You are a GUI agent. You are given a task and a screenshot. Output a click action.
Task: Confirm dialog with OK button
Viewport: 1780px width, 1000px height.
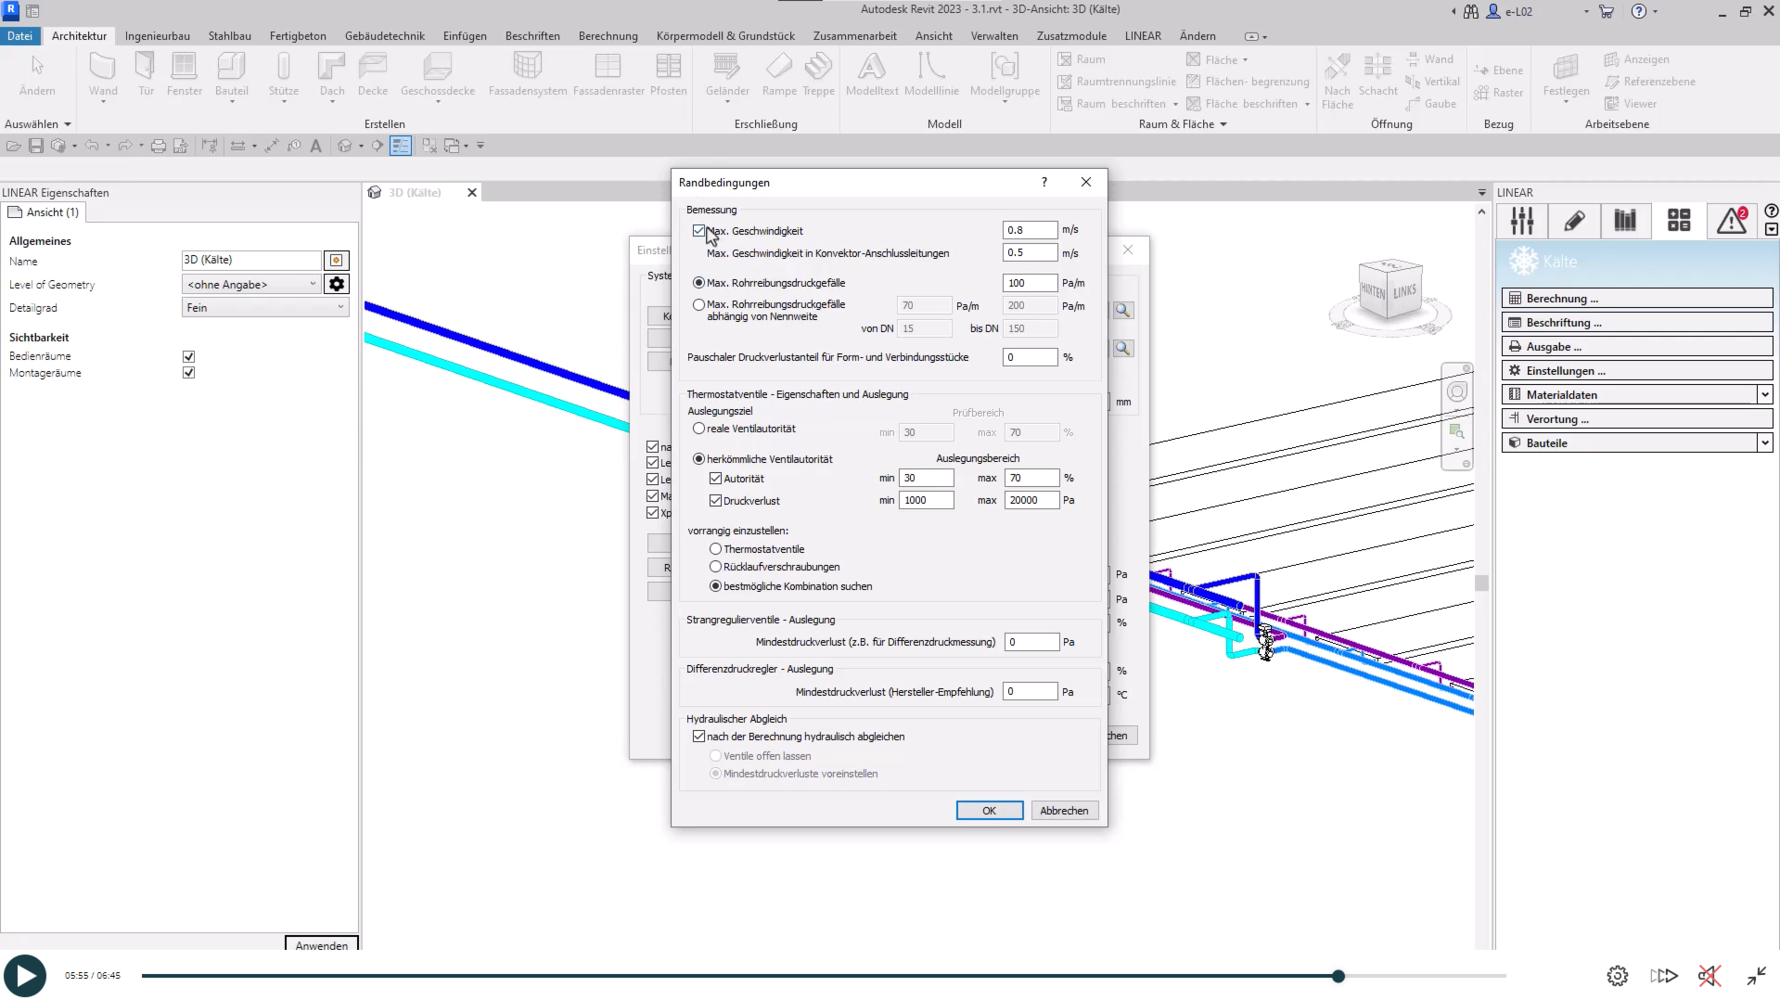click(x=989, y=811)
